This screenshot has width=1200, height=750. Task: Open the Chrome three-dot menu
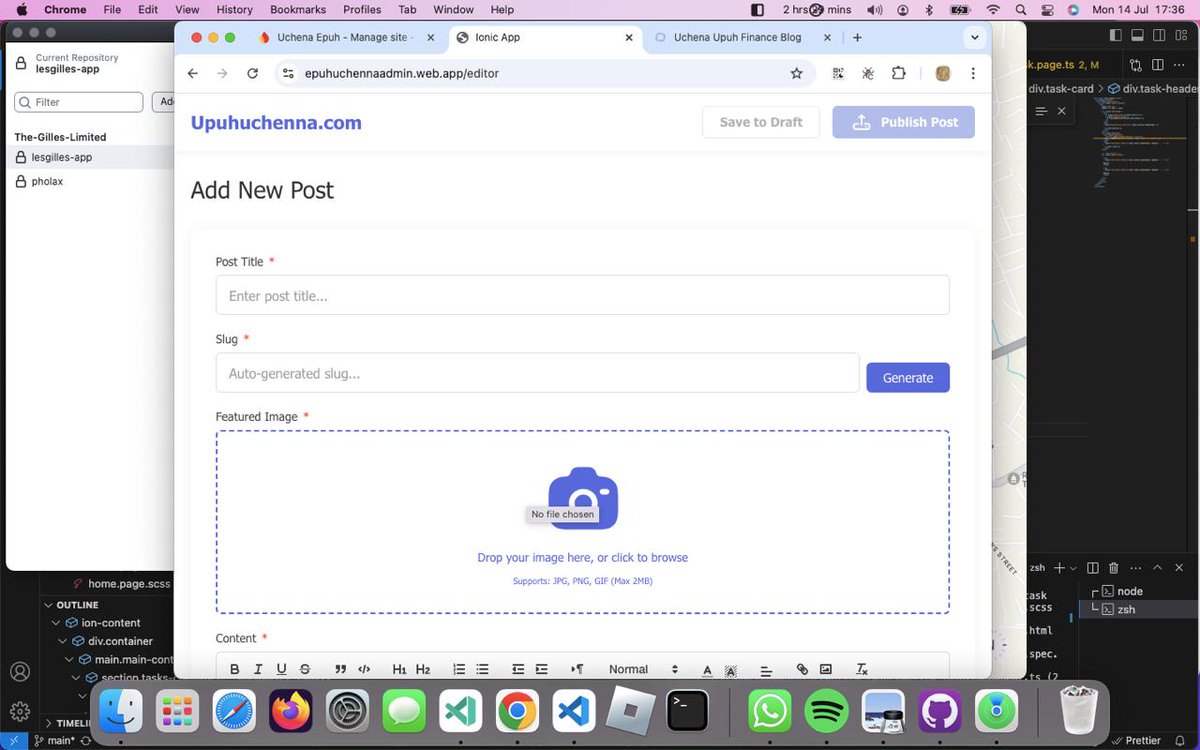(x=972, y=73)
